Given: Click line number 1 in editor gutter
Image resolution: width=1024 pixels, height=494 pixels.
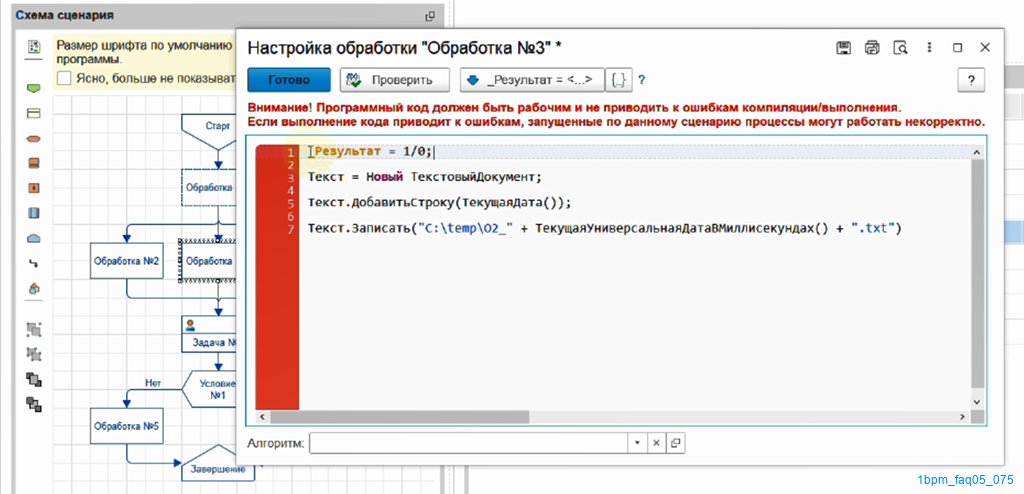Looking at the screenshot, I should pyautogui.click(x=292, y=152).
